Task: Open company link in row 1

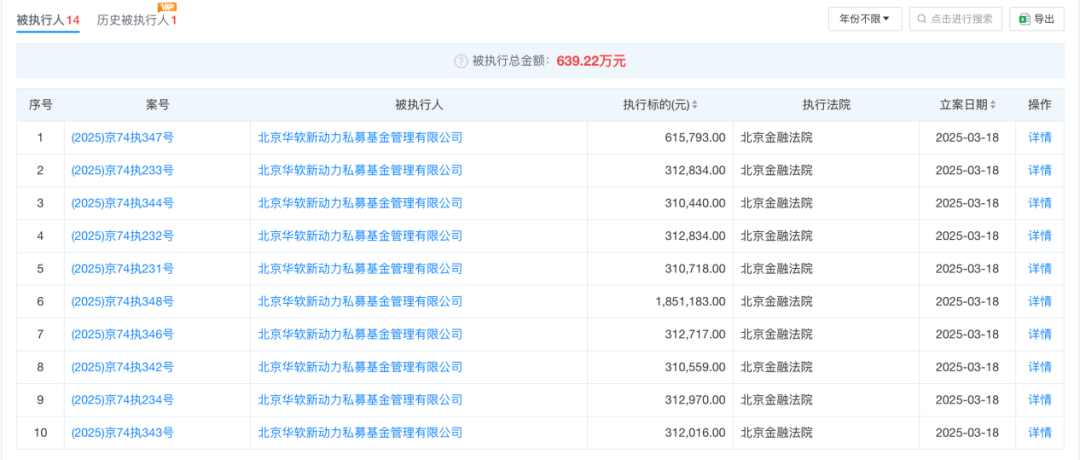Action: coord(360,138)
